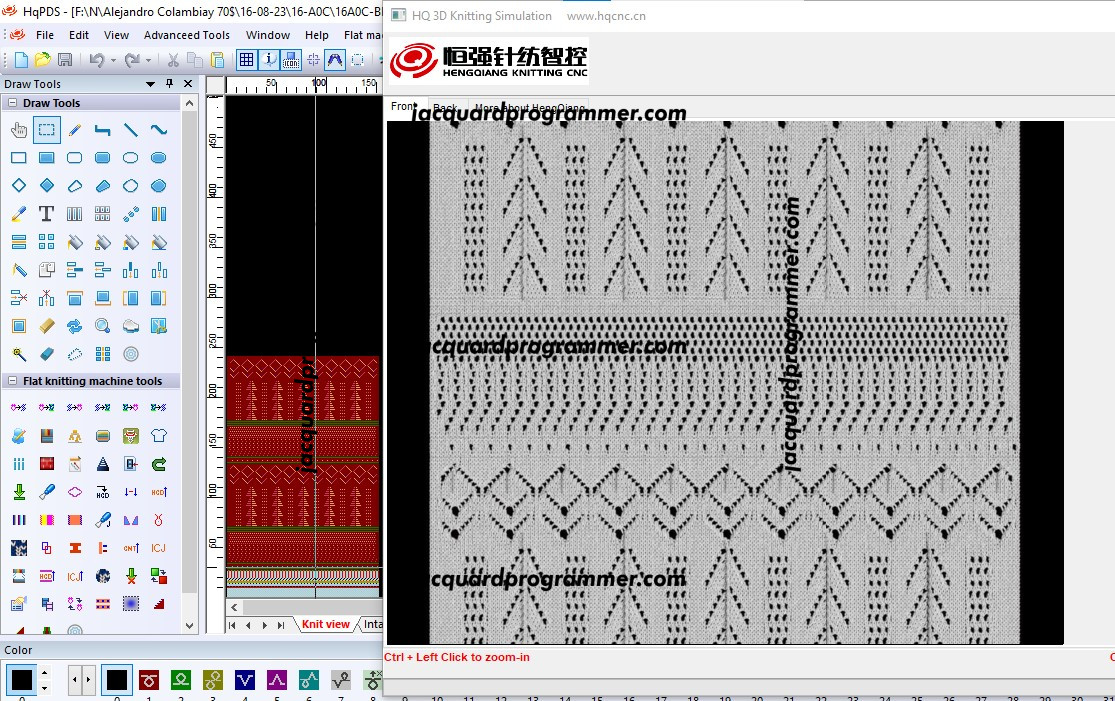The height and width of the screenshot is (701, 1115).
Task: Increment the current color number stepper
Action: [x=44, y=673]
